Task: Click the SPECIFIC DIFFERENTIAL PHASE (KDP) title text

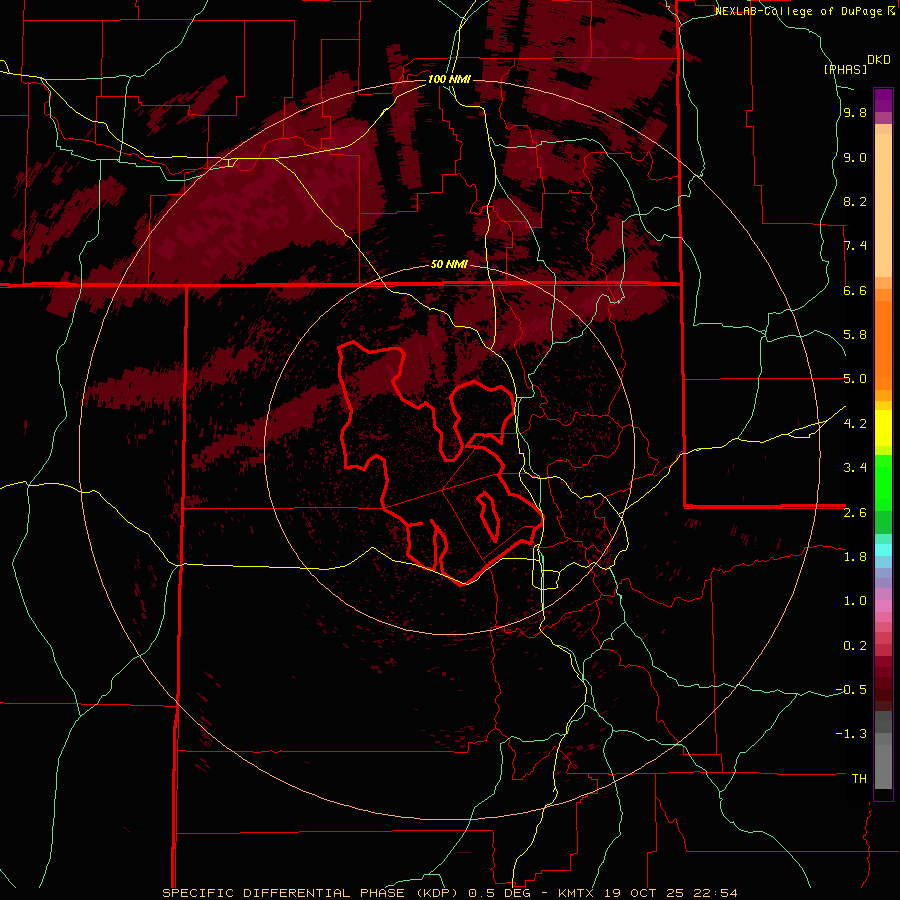Action: [313, 893]
